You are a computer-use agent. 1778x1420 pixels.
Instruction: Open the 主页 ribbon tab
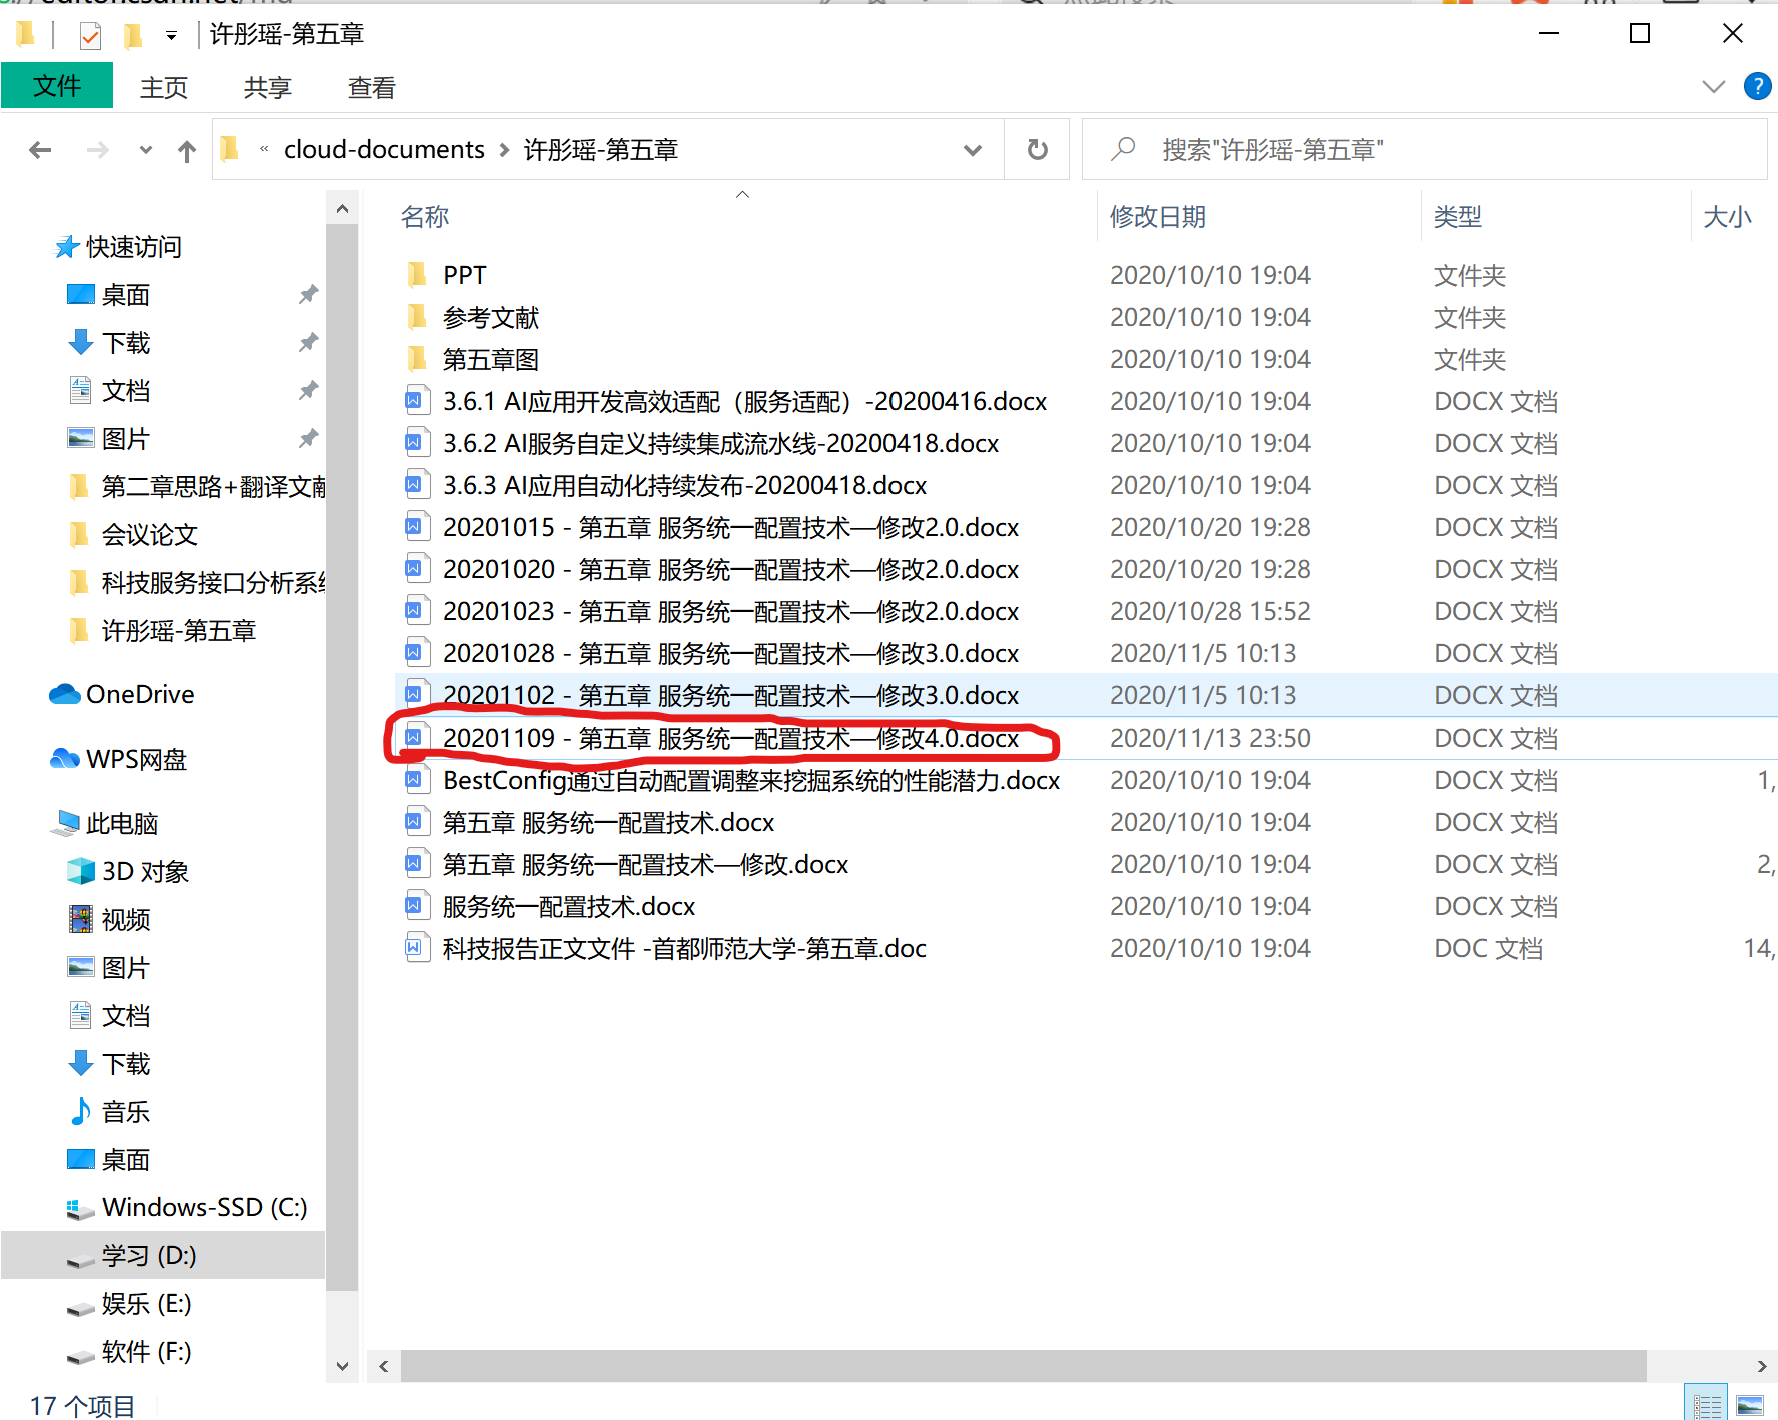(164, 88)
